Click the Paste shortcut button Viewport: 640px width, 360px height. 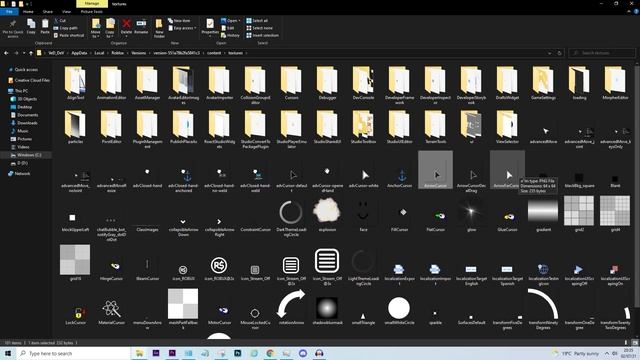pyautogui.click(x=69, y=36)
